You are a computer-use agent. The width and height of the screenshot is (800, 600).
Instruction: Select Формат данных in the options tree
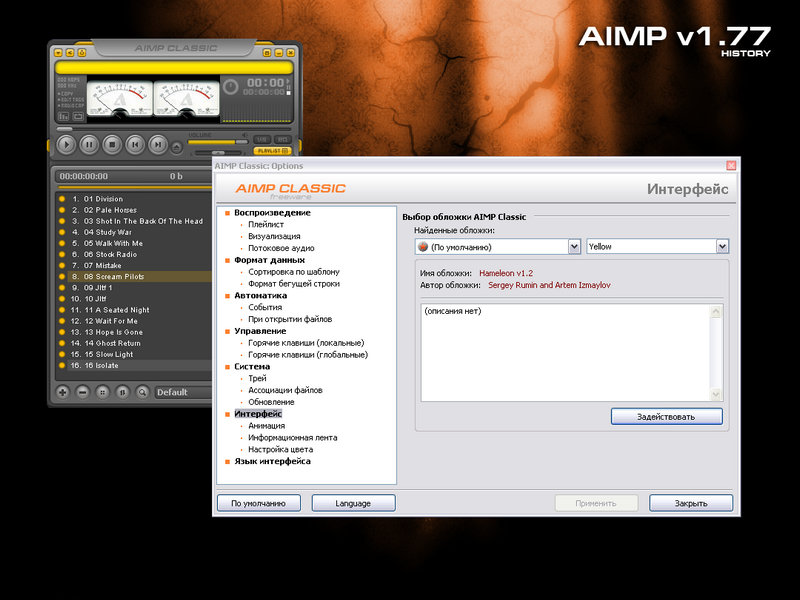click(x=269, y=260)
